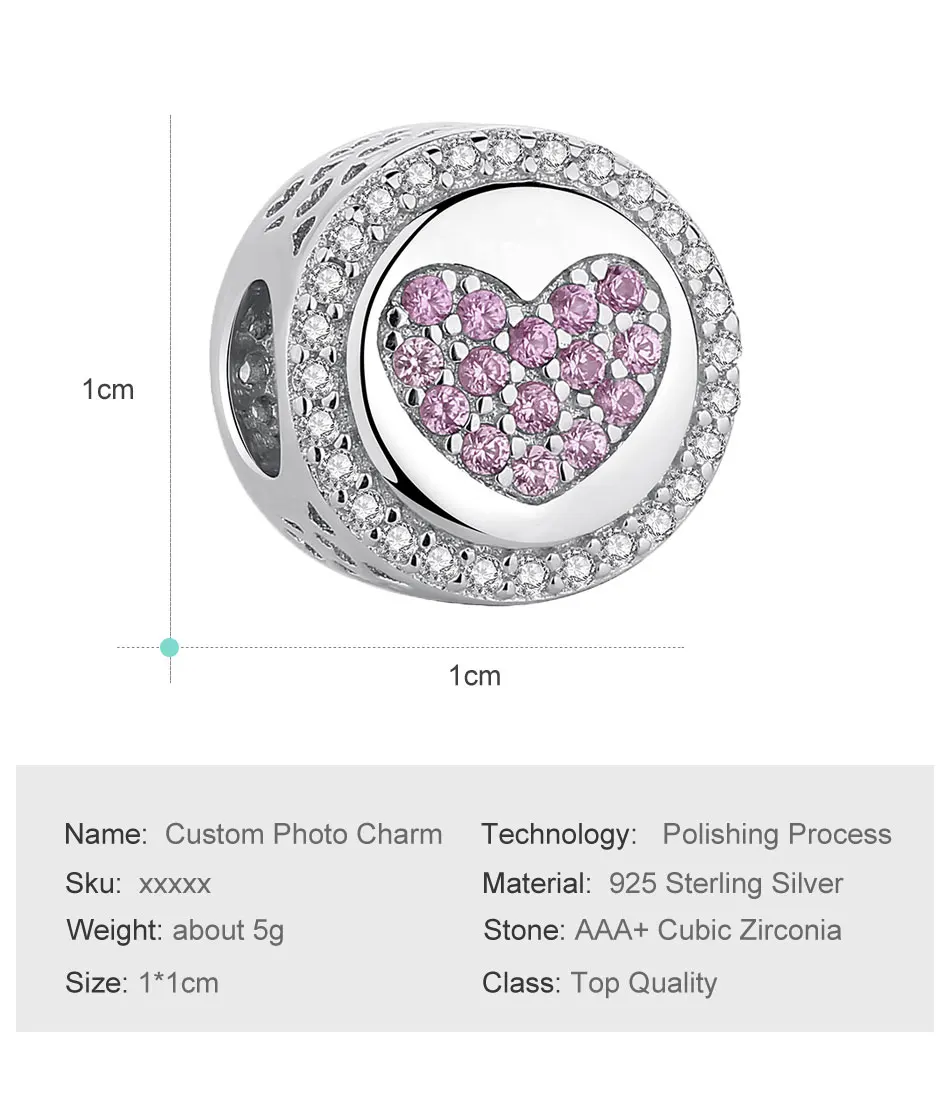Select the "Technology:" label
950x1109 pixels.
tap(559, 834)
